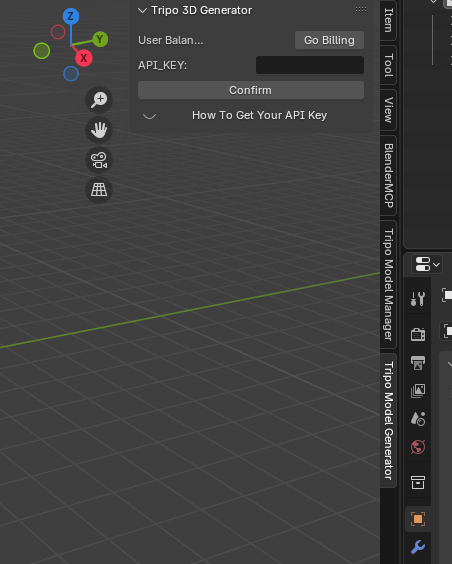Click the Z axis on navigation gizmo
This screenshot has width=452, height=564.
tap(71, 16)
